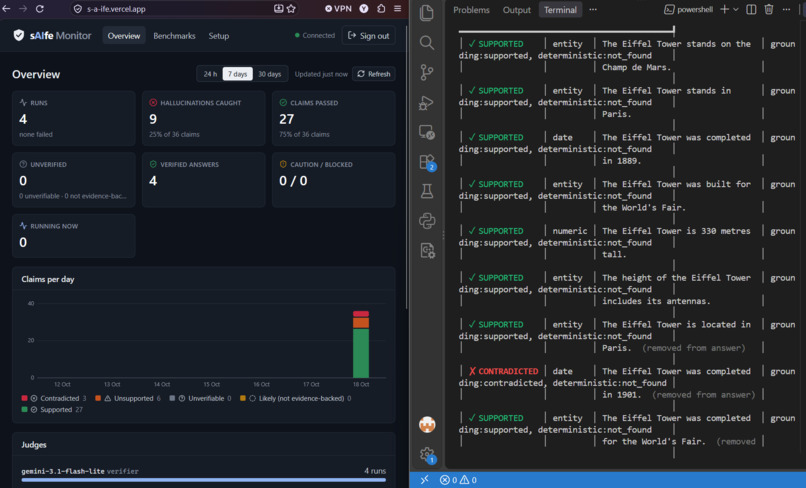806x488 pixels.
Task: Click the Refresh button
Action: pos(374,74)
